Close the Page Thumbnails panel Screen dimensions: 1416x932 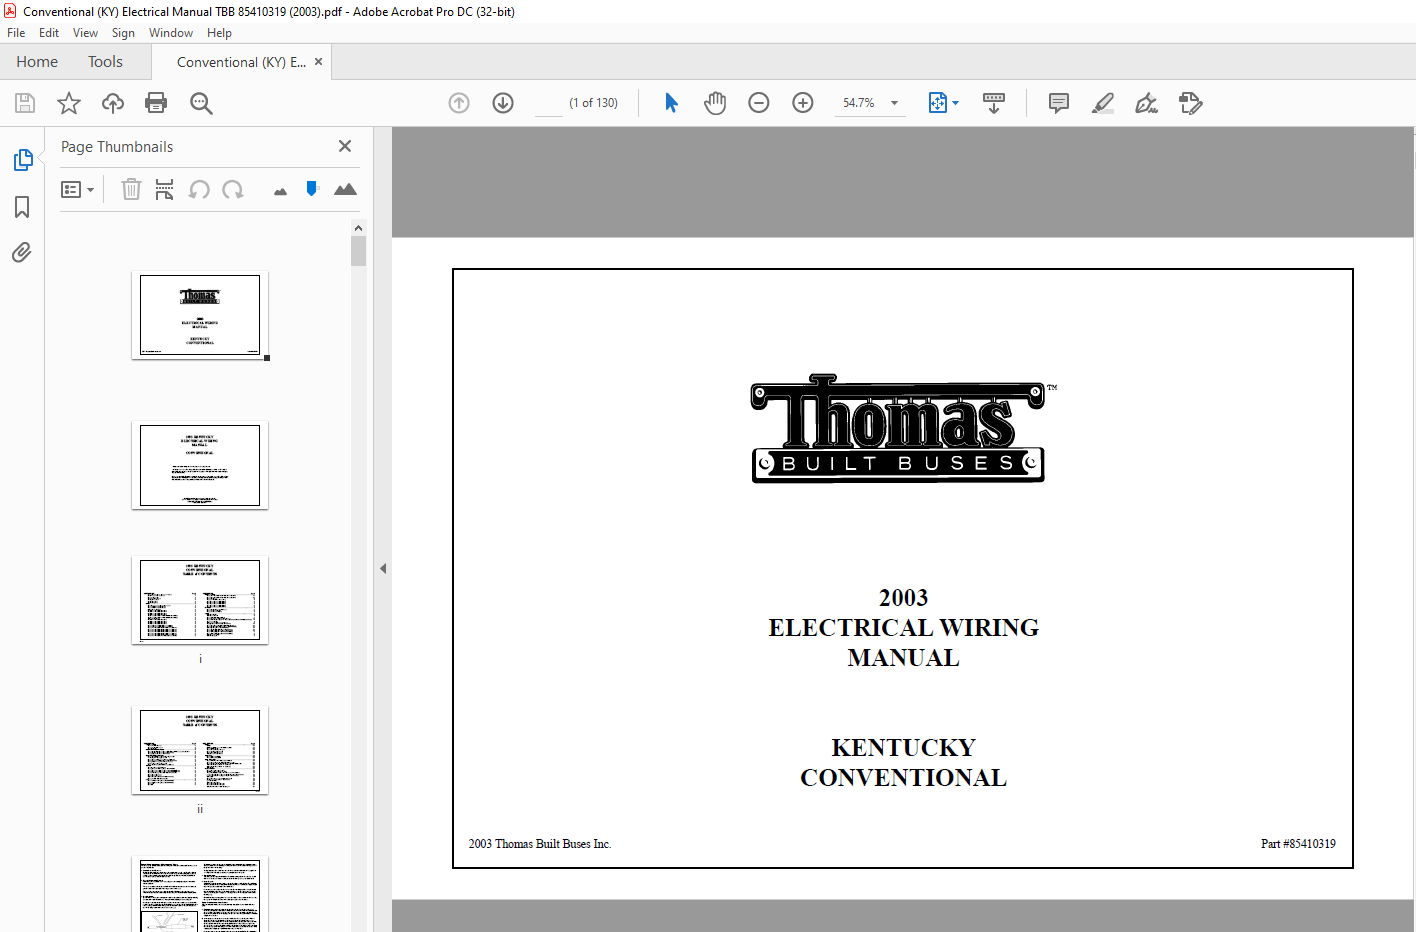[x=345, y=146]
